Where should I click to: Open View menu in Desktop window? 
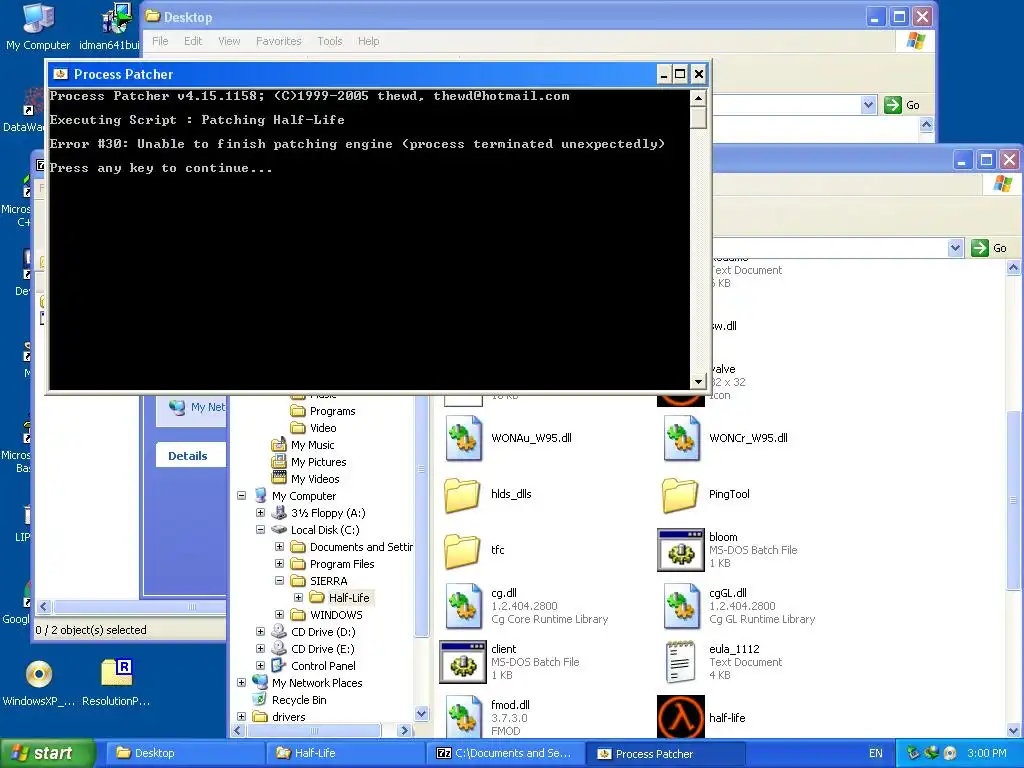click(229, 40)
